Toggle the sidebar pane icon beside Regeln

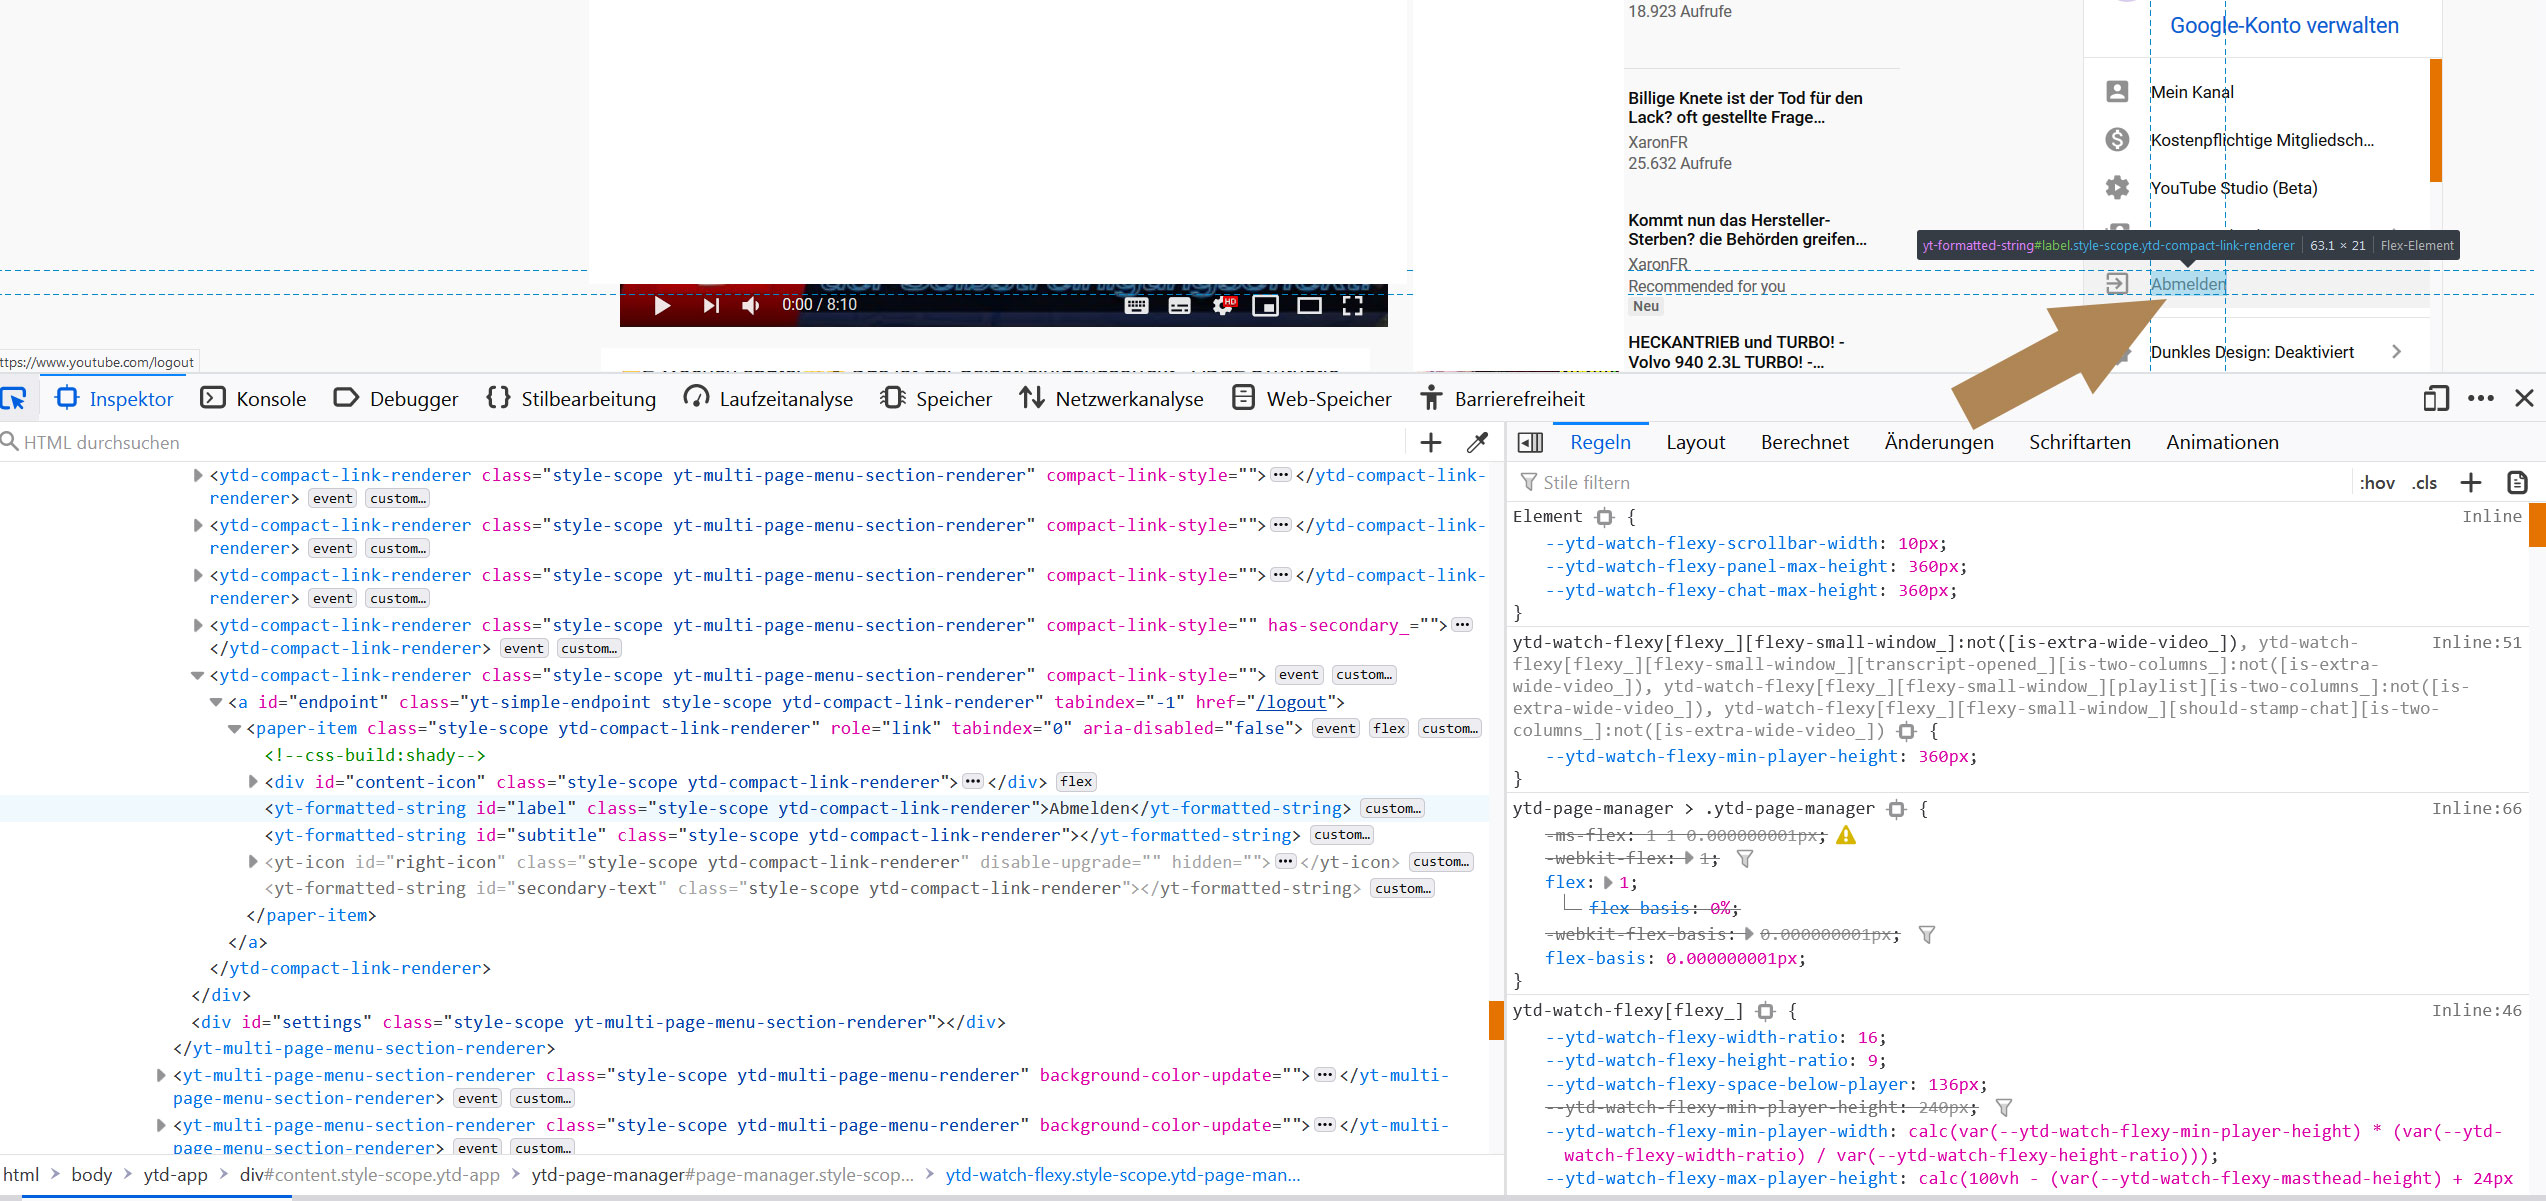click(1530, 442)
